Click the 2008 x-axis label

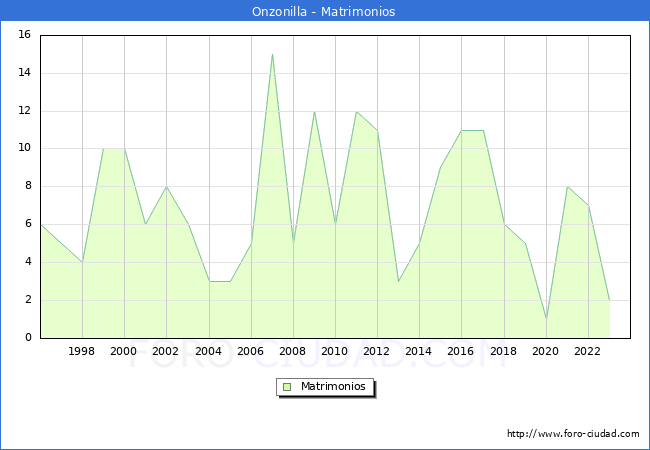pyautogui.click(x=293, y=351)
